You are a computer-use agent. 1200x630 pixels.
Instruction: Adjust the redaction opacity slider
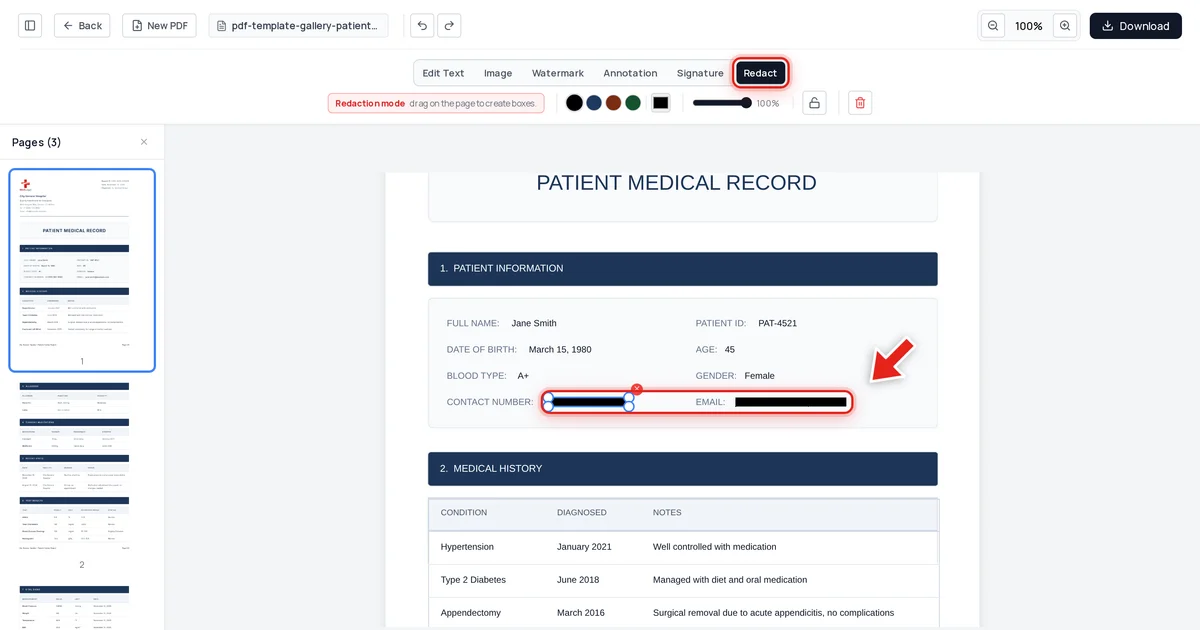pos(722,103)
